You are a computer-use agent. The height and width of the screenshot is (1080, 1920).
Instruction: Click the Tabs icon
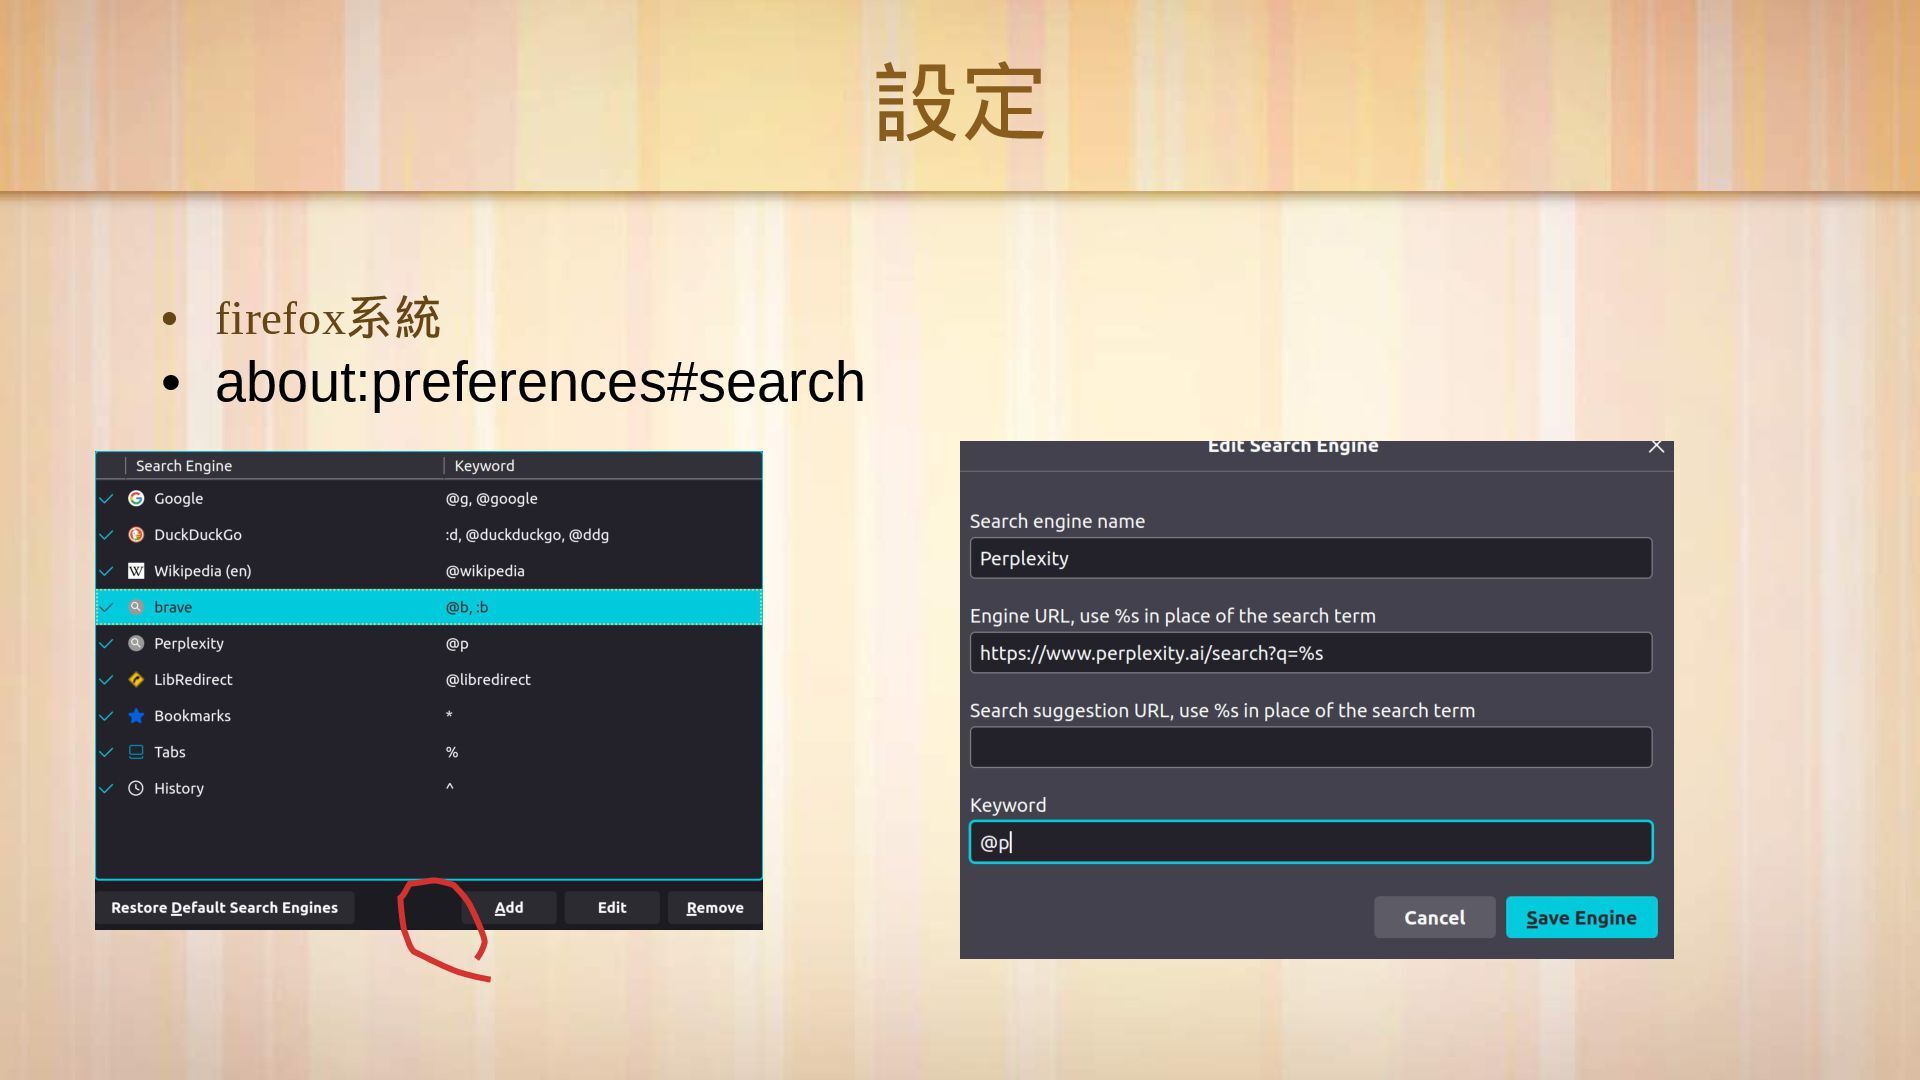[x=136, y=752]
